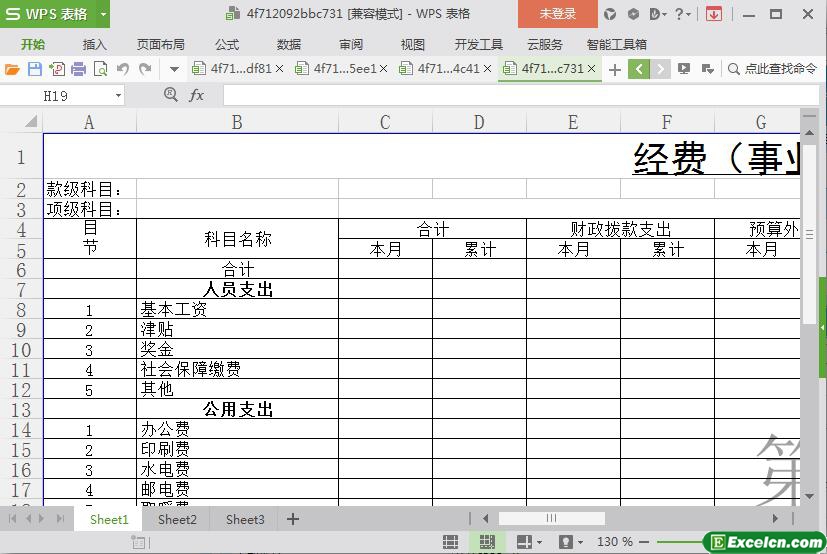Image resolution: width=827 pixels, height=554 pixels.
Task: Toggle page break preview view button
Action: (x=487, y=542)
